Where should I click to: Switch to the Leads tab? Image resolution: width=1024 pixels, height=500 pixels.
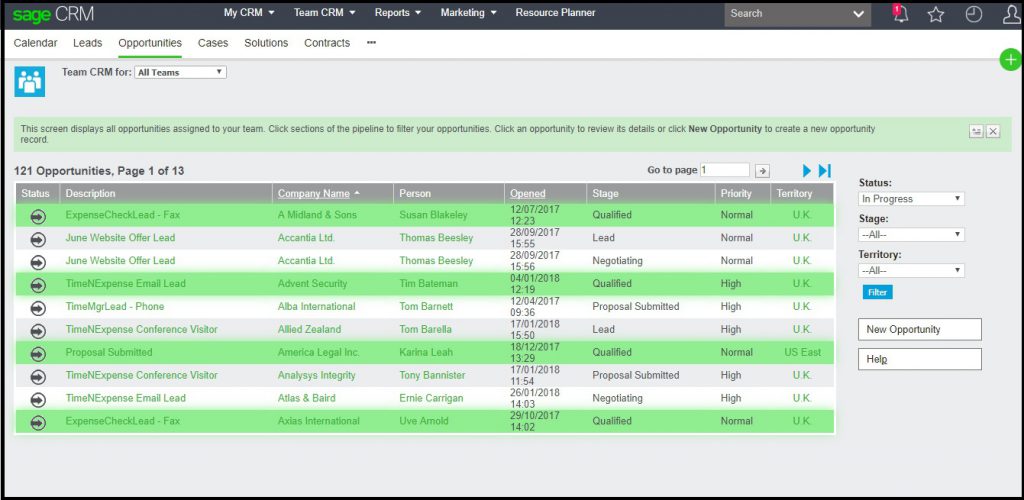click(88, 43)
